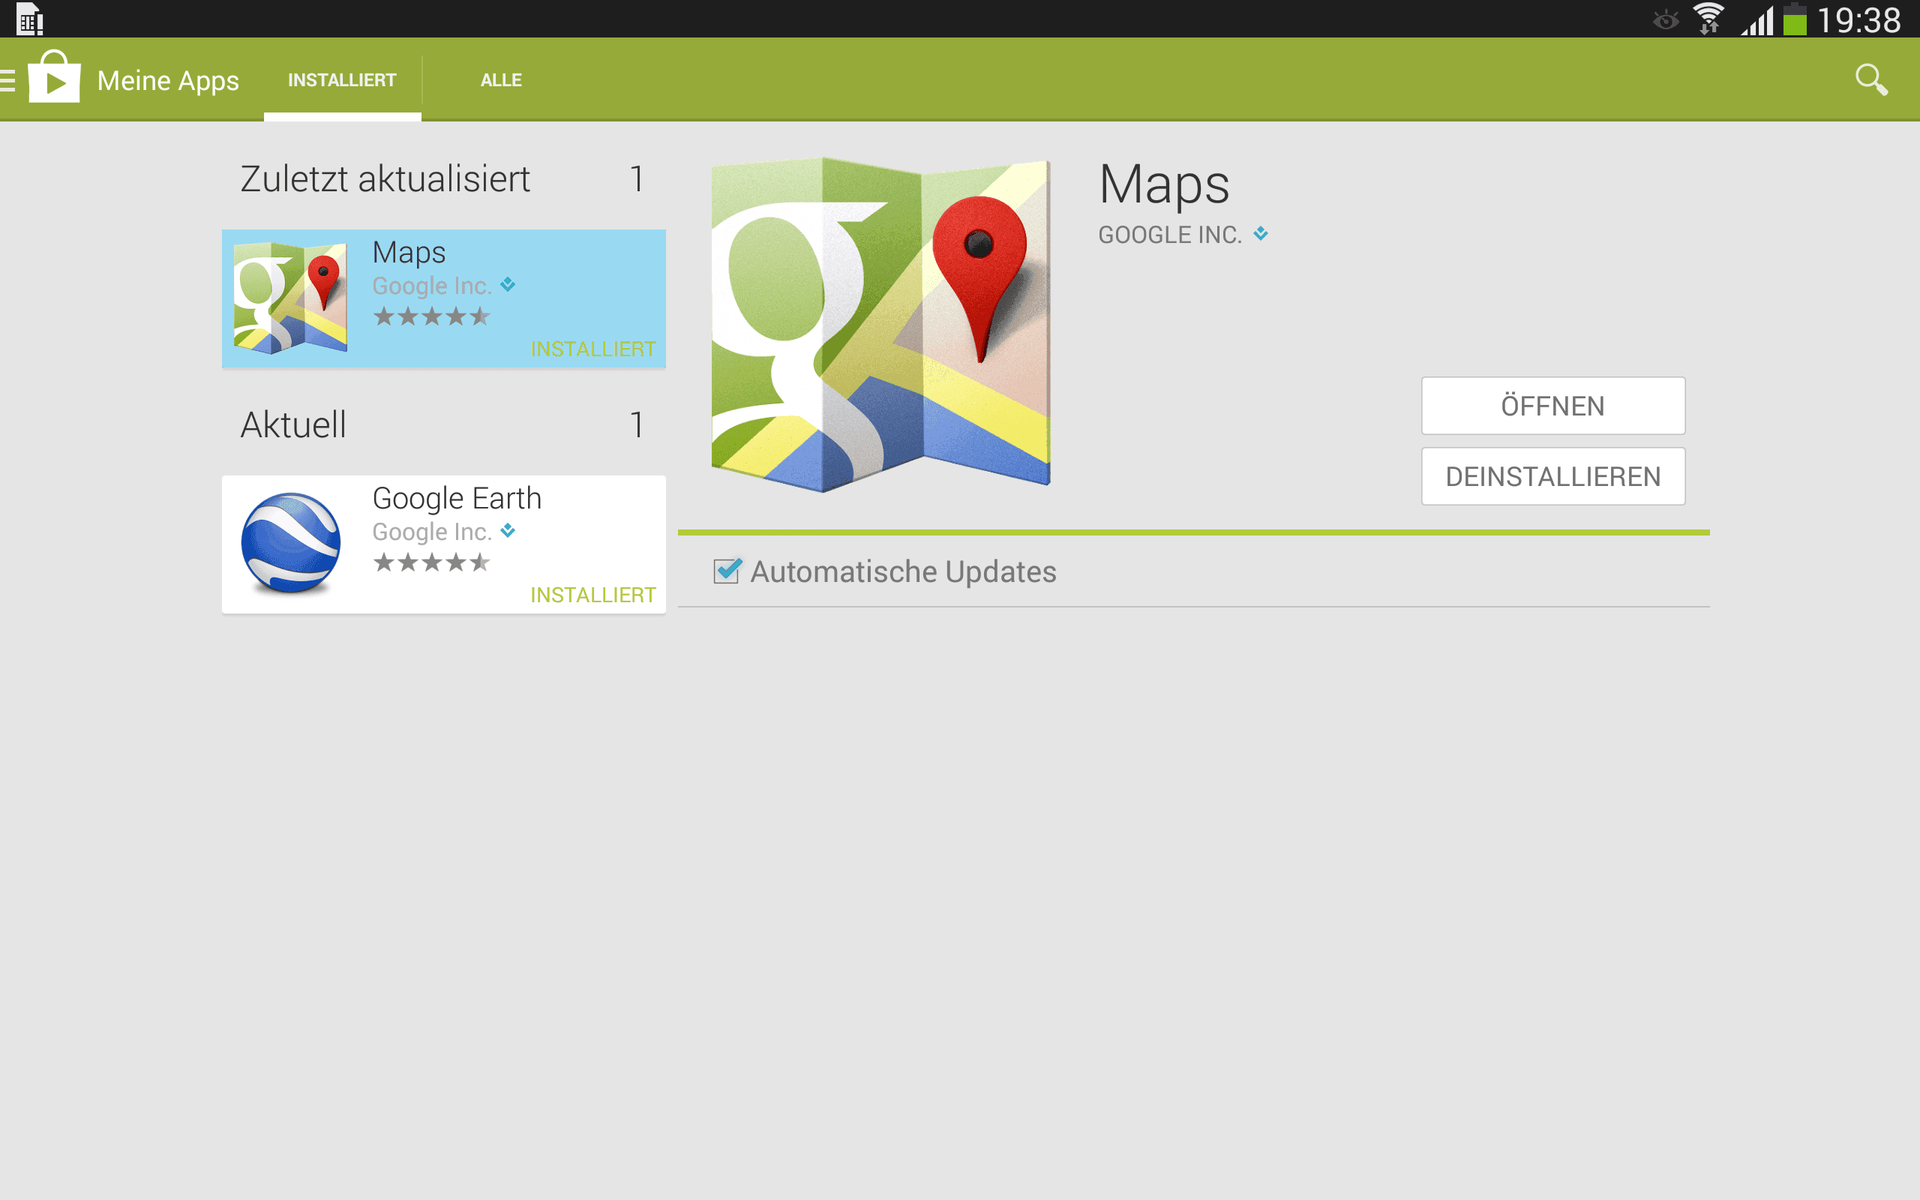Select the Maps app name in list
Viewport: 1920px width, 1200px height.
click(409, 253)
